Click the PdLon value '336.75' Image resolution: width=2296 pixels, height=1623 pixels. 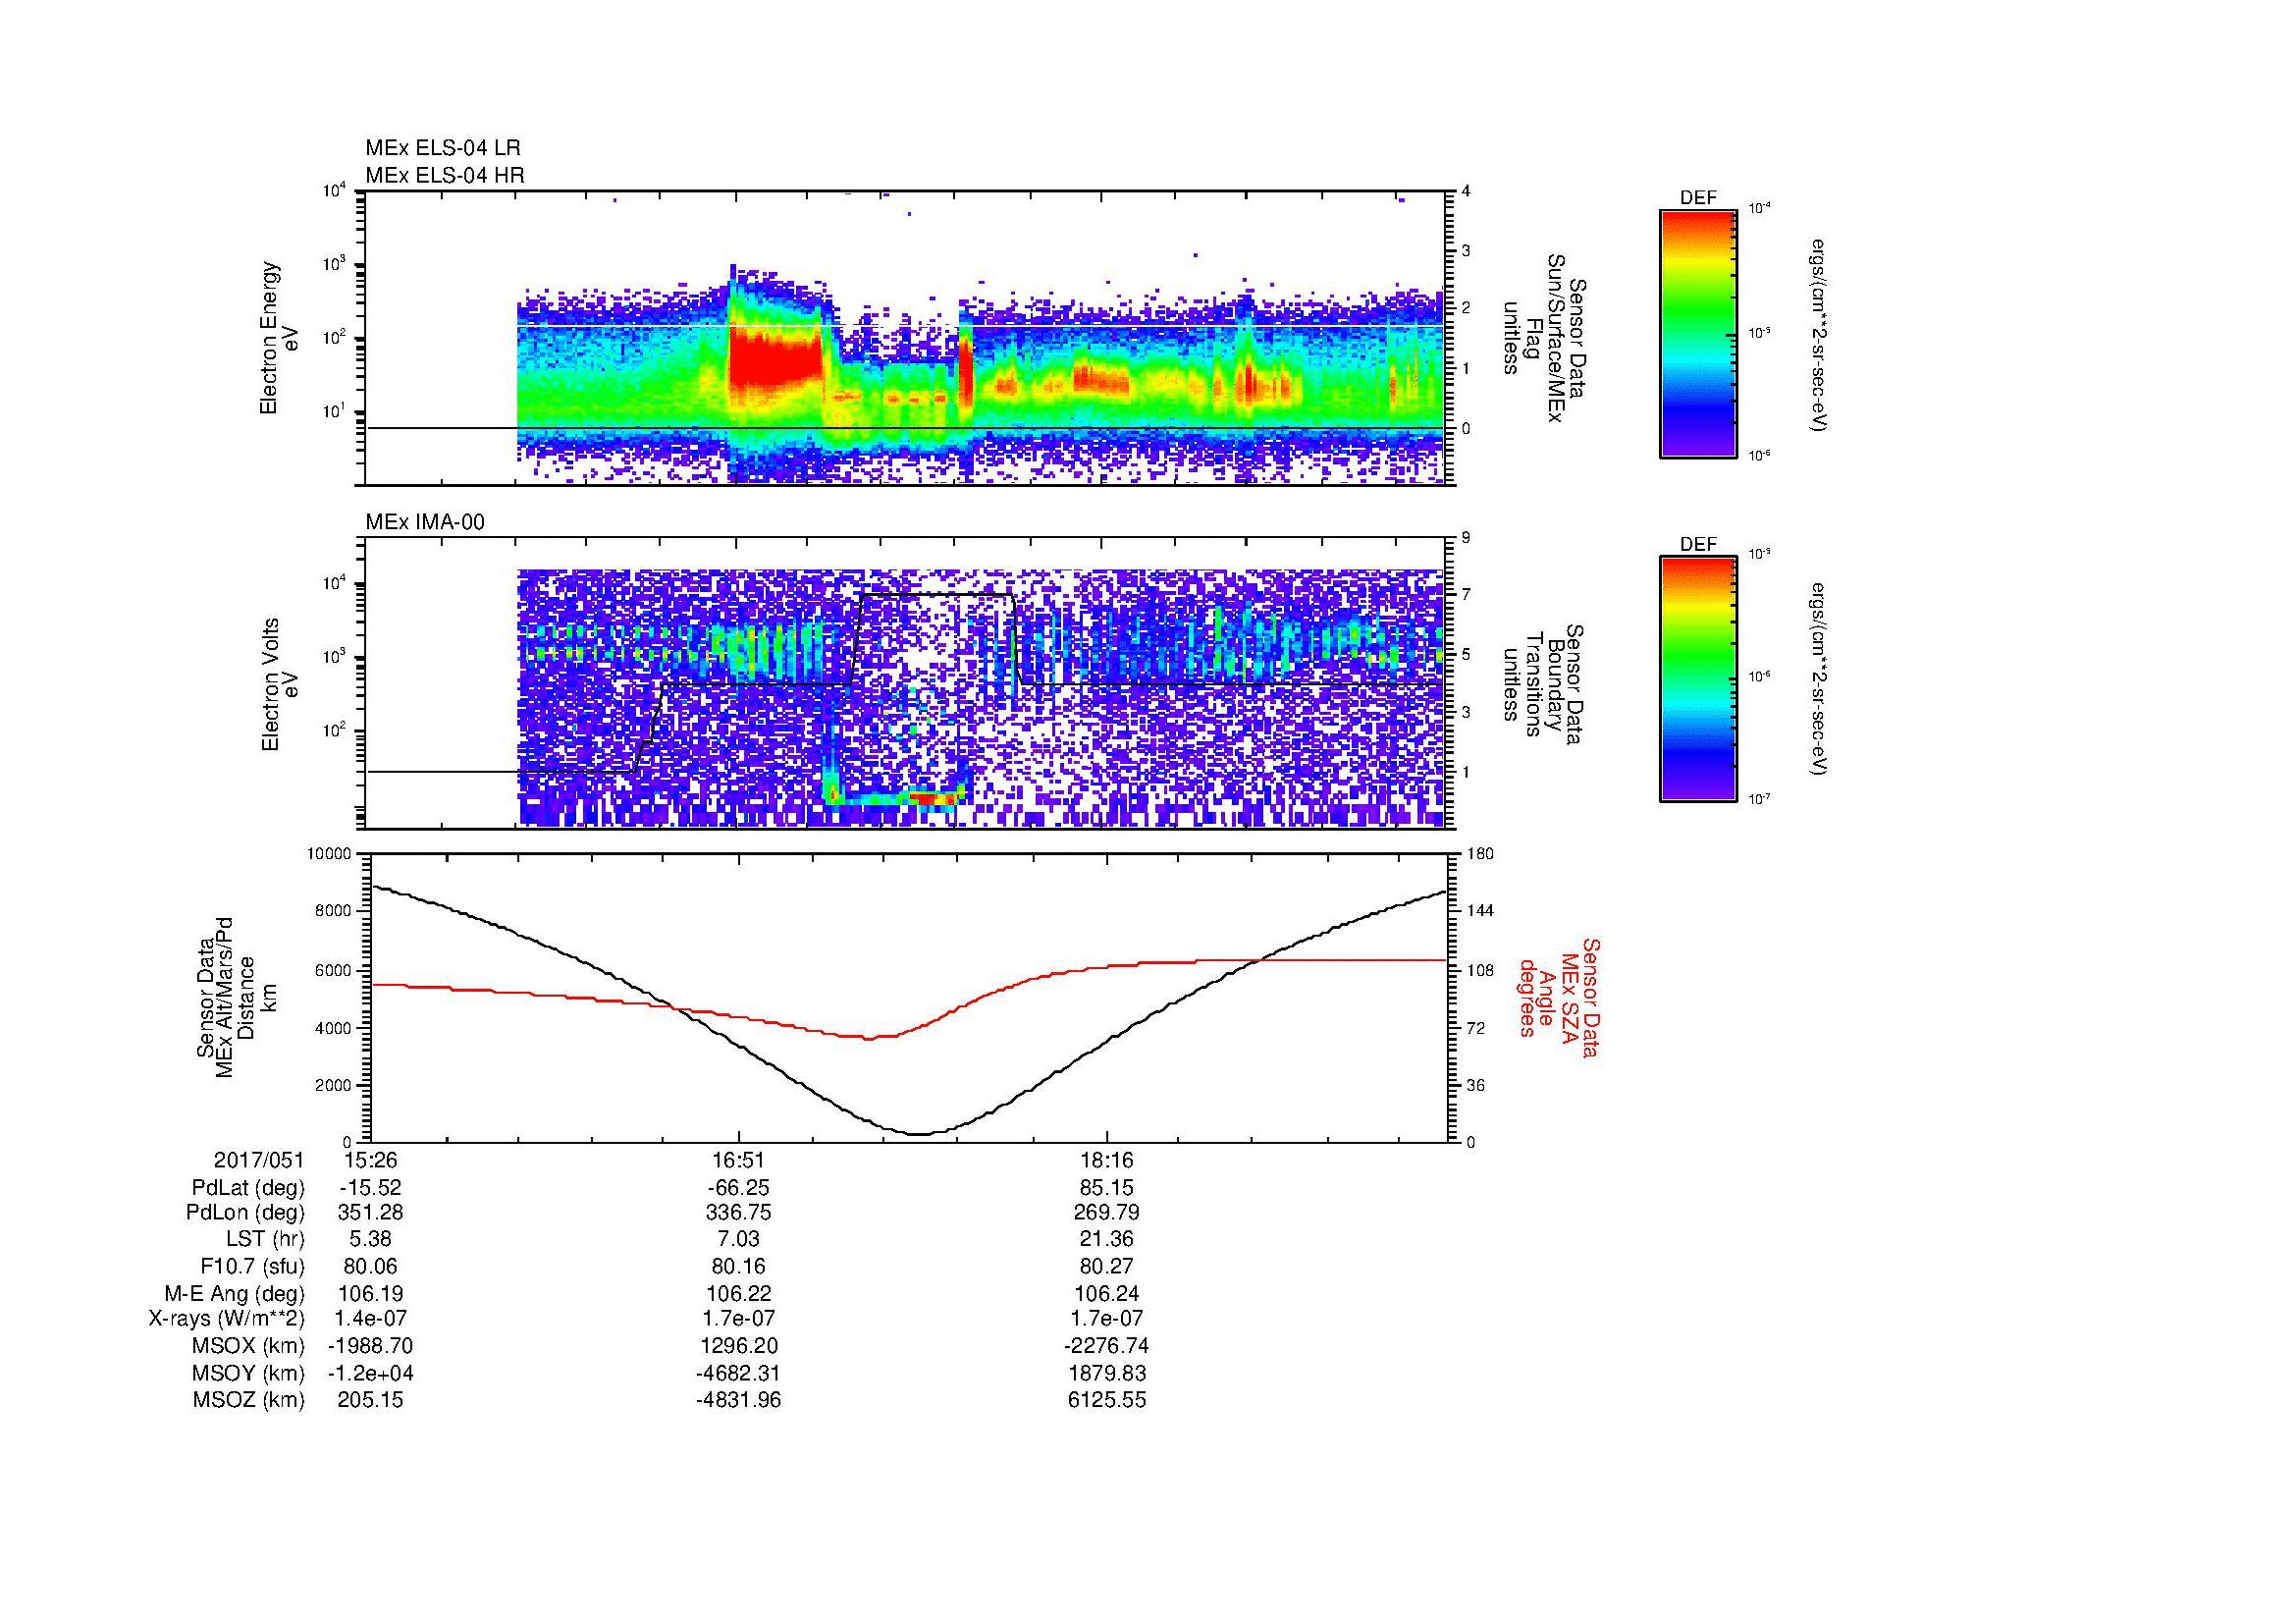(x=738, y=1213)
